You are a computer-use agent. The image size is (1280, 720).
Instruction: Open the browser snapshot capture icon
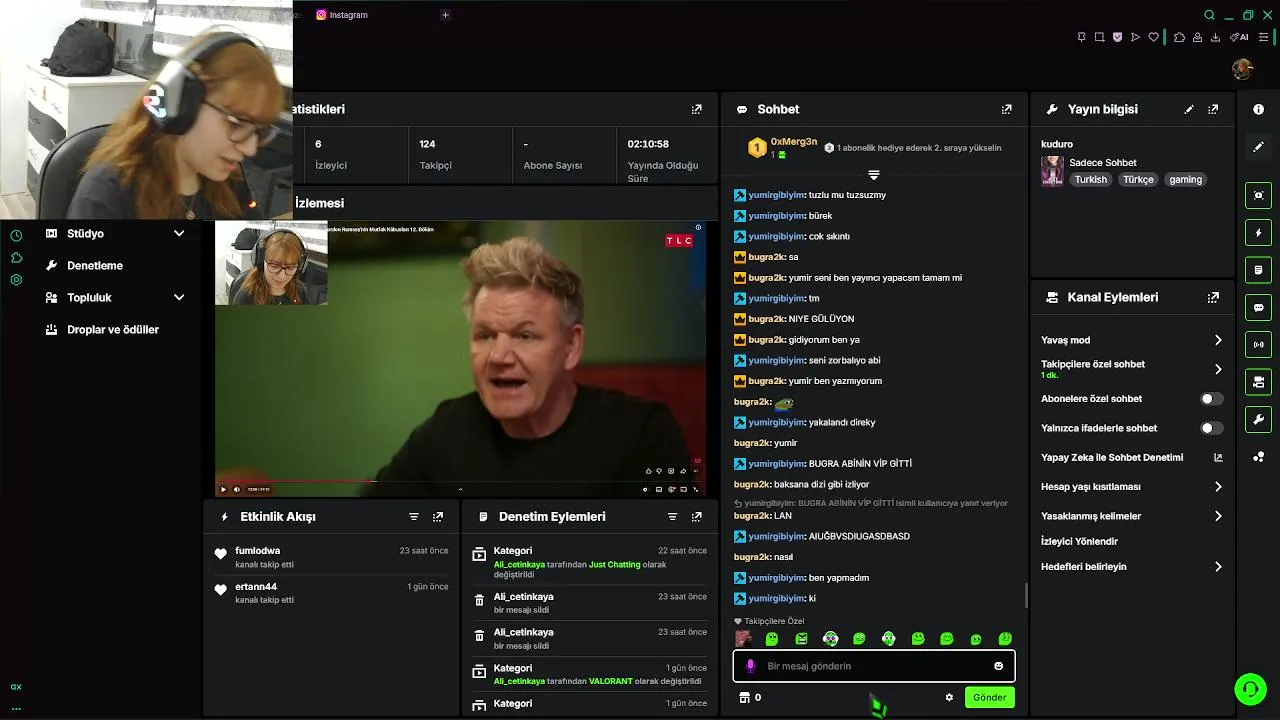(1099, 37)
